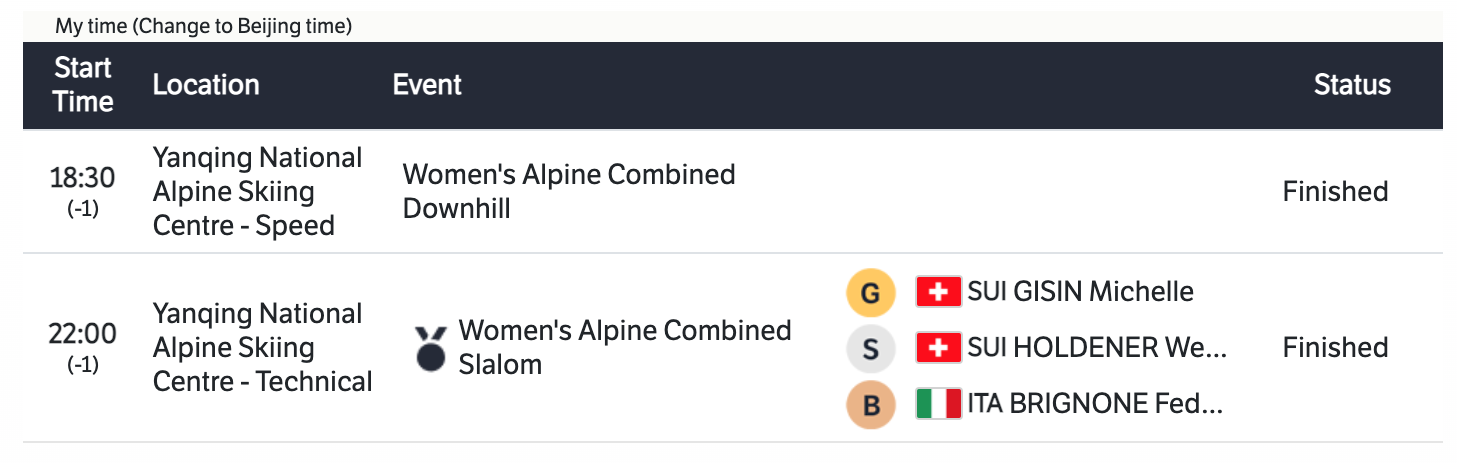Select gold medalist GISIN Michelle
Viewport: 1457px width, 463px height.
pyautogui.click(x=1080, y=292)
